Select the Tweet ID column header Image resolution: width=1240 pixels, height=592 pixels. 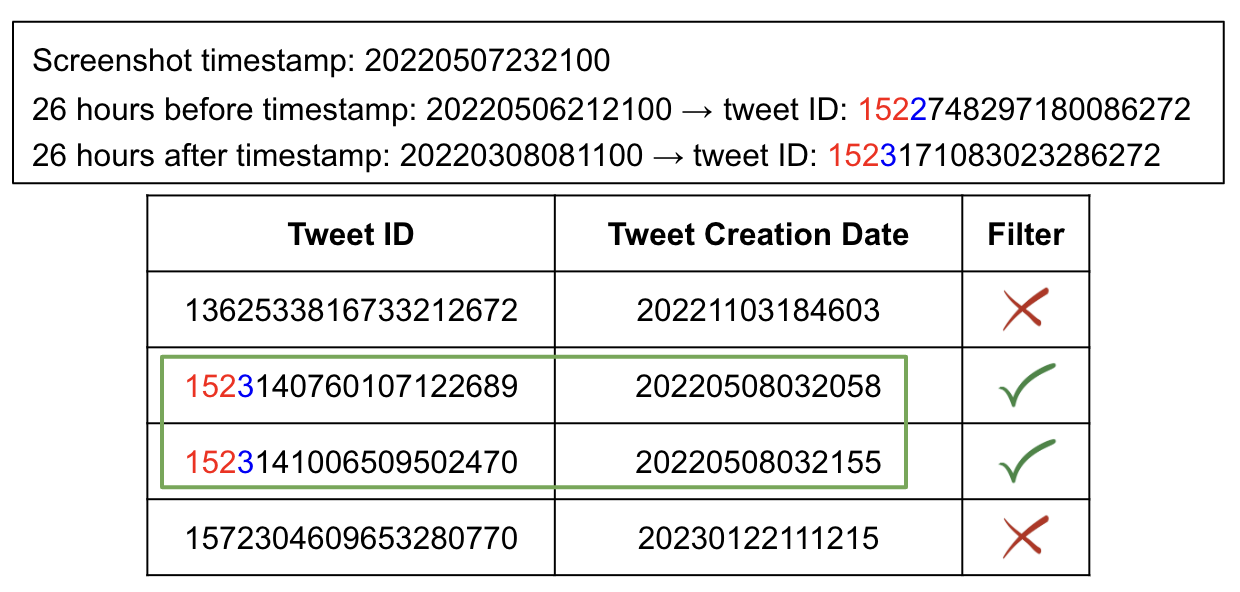[x=351, y=234]
